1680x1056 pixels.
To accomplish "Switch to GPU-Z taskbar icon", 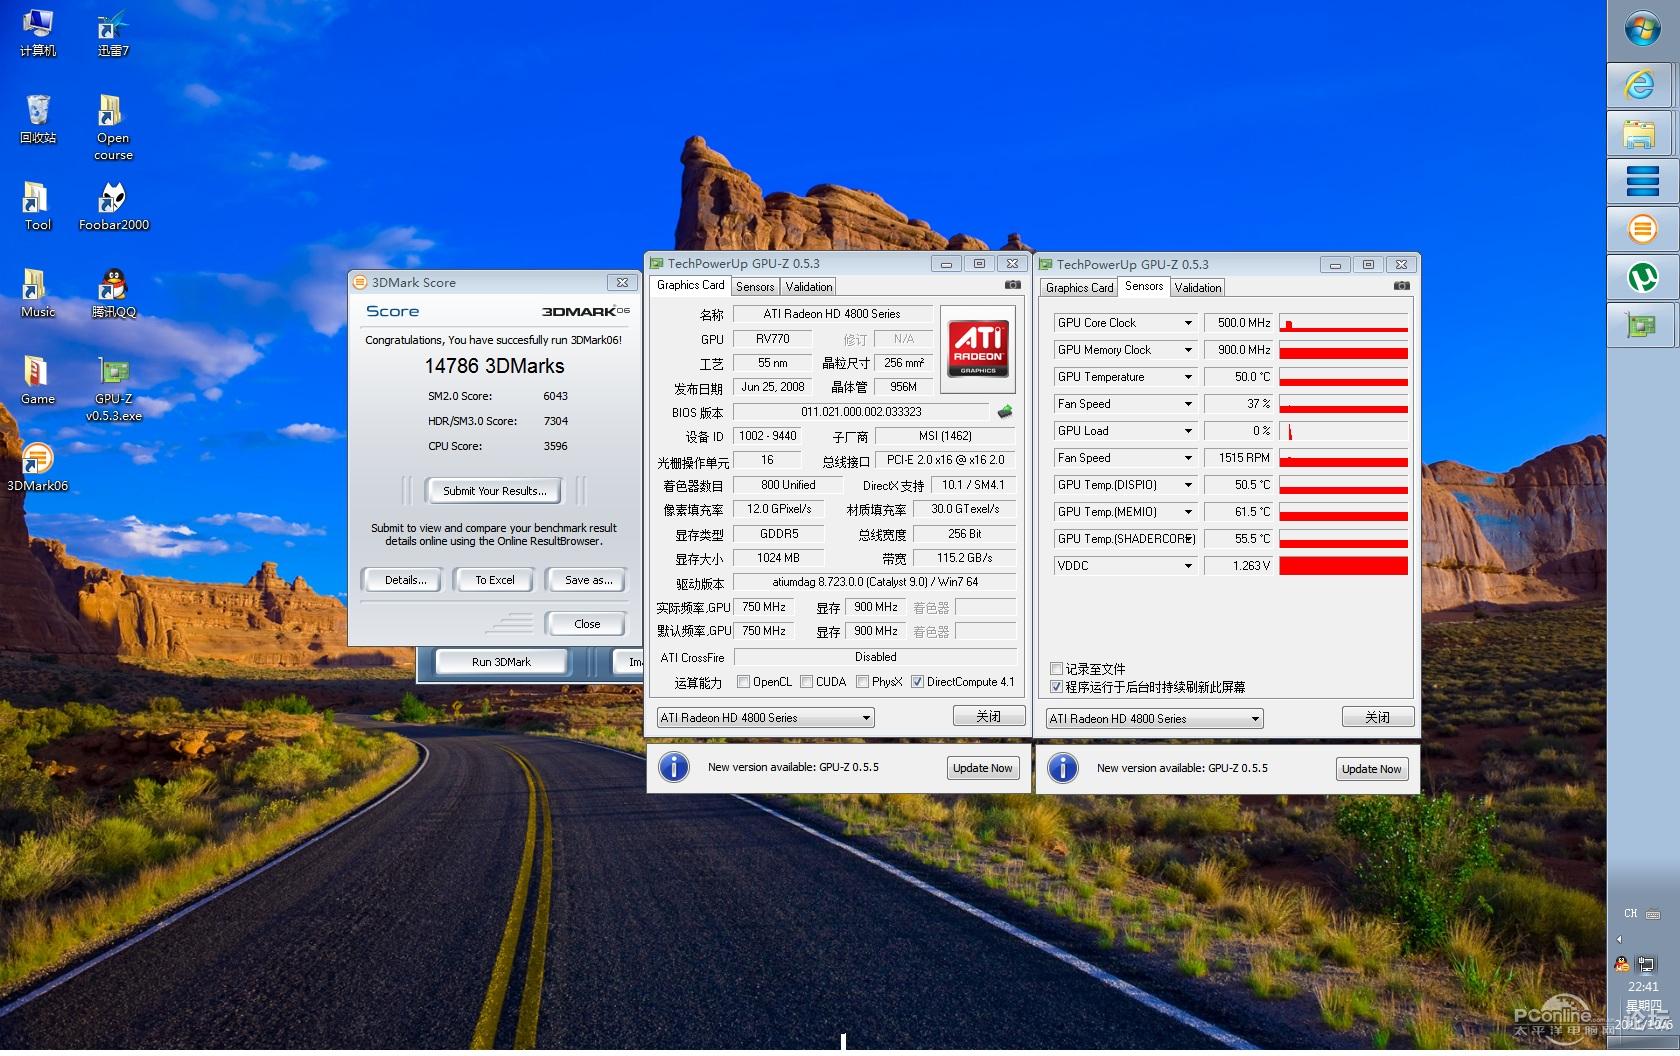I will pos(1642,325).
